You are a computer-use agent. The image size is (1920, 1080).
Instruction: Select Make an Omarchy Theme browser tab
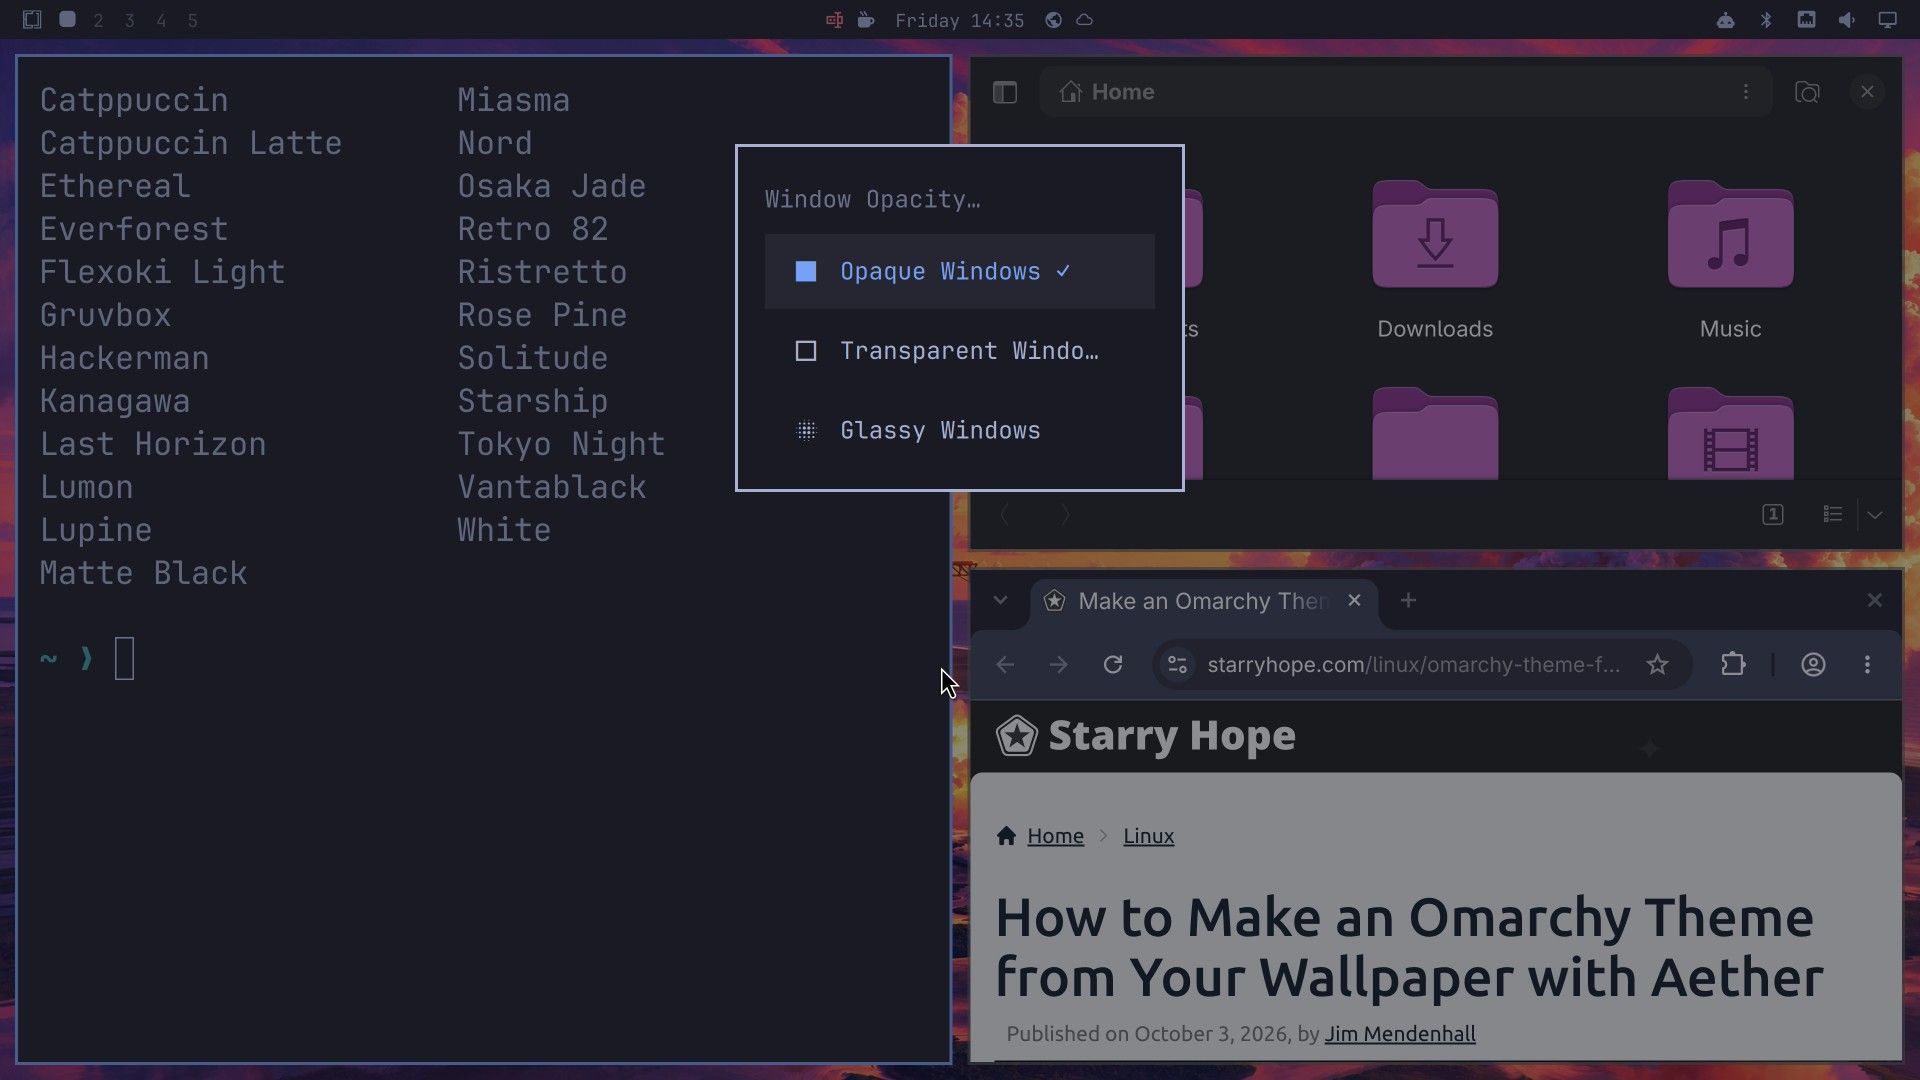pos(1203,601)
